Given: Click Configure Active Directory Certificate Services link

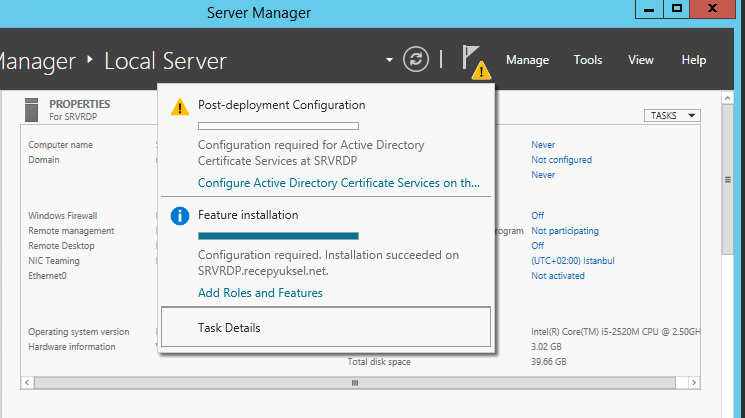Looking at the screenshot, I should tap(339, 183).
